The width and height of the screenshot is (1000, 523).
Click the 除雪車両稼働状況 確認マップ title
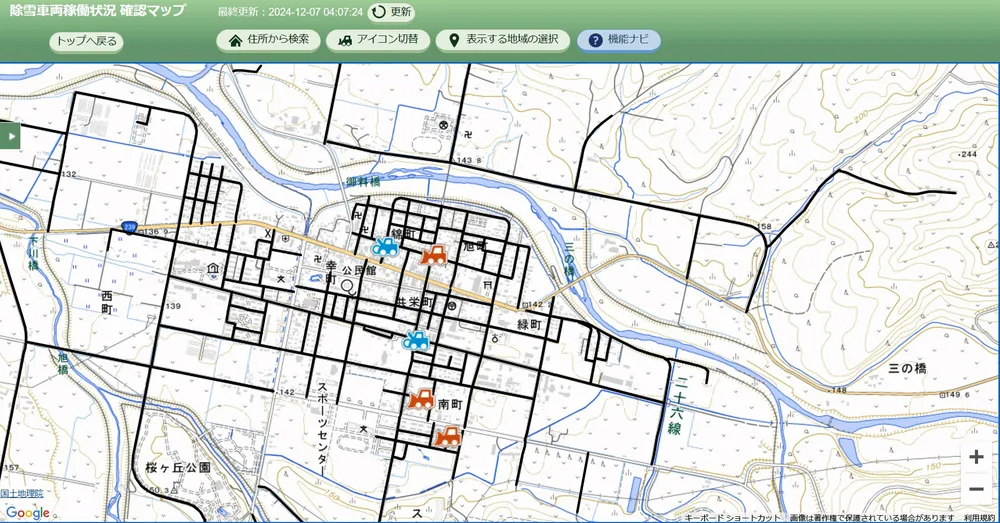coord(97,11)
